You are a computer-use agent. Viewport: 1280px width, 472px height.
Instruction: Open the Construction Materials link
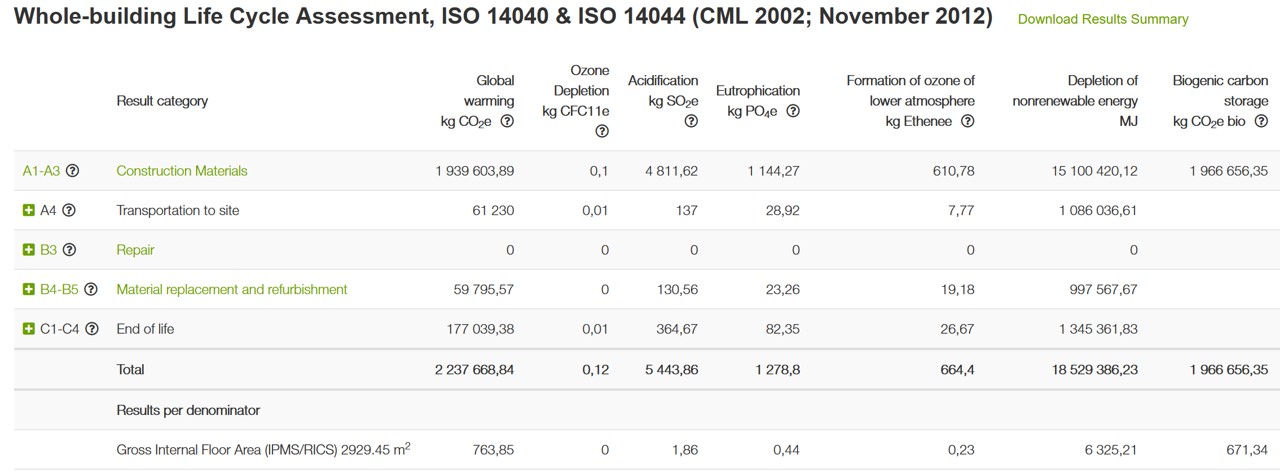tap(182, 171)
